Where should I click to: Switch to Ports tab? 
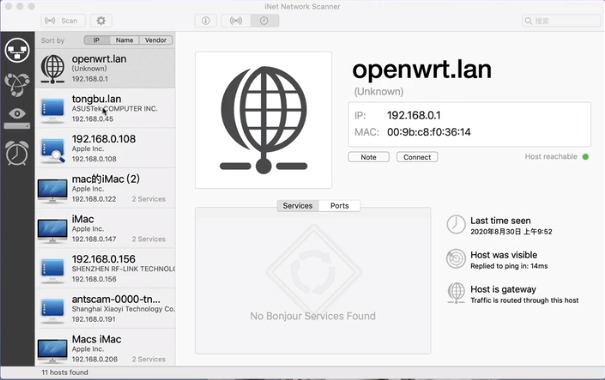tap(340, 206)
